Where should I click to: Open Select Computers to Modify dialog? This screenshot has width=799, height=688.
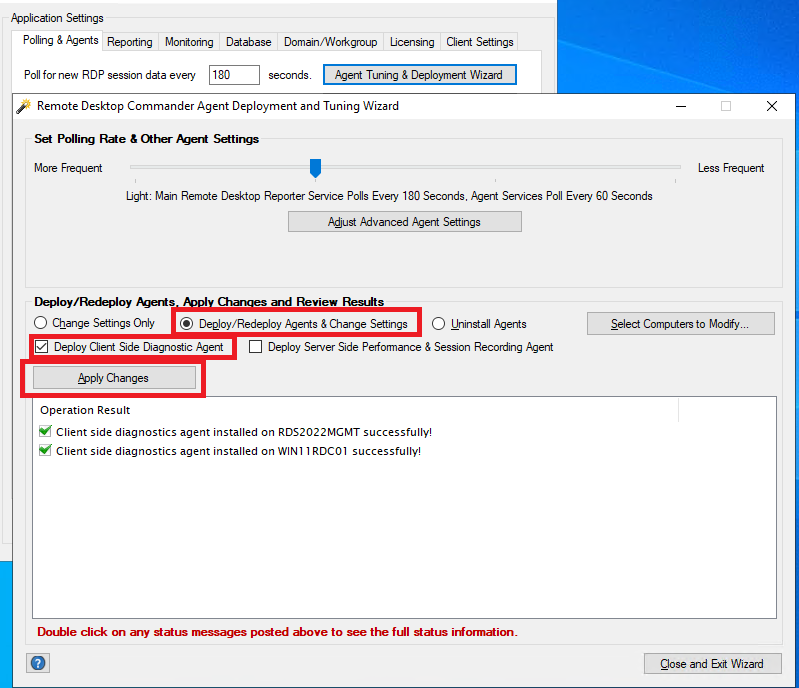(x=679, y=324)
